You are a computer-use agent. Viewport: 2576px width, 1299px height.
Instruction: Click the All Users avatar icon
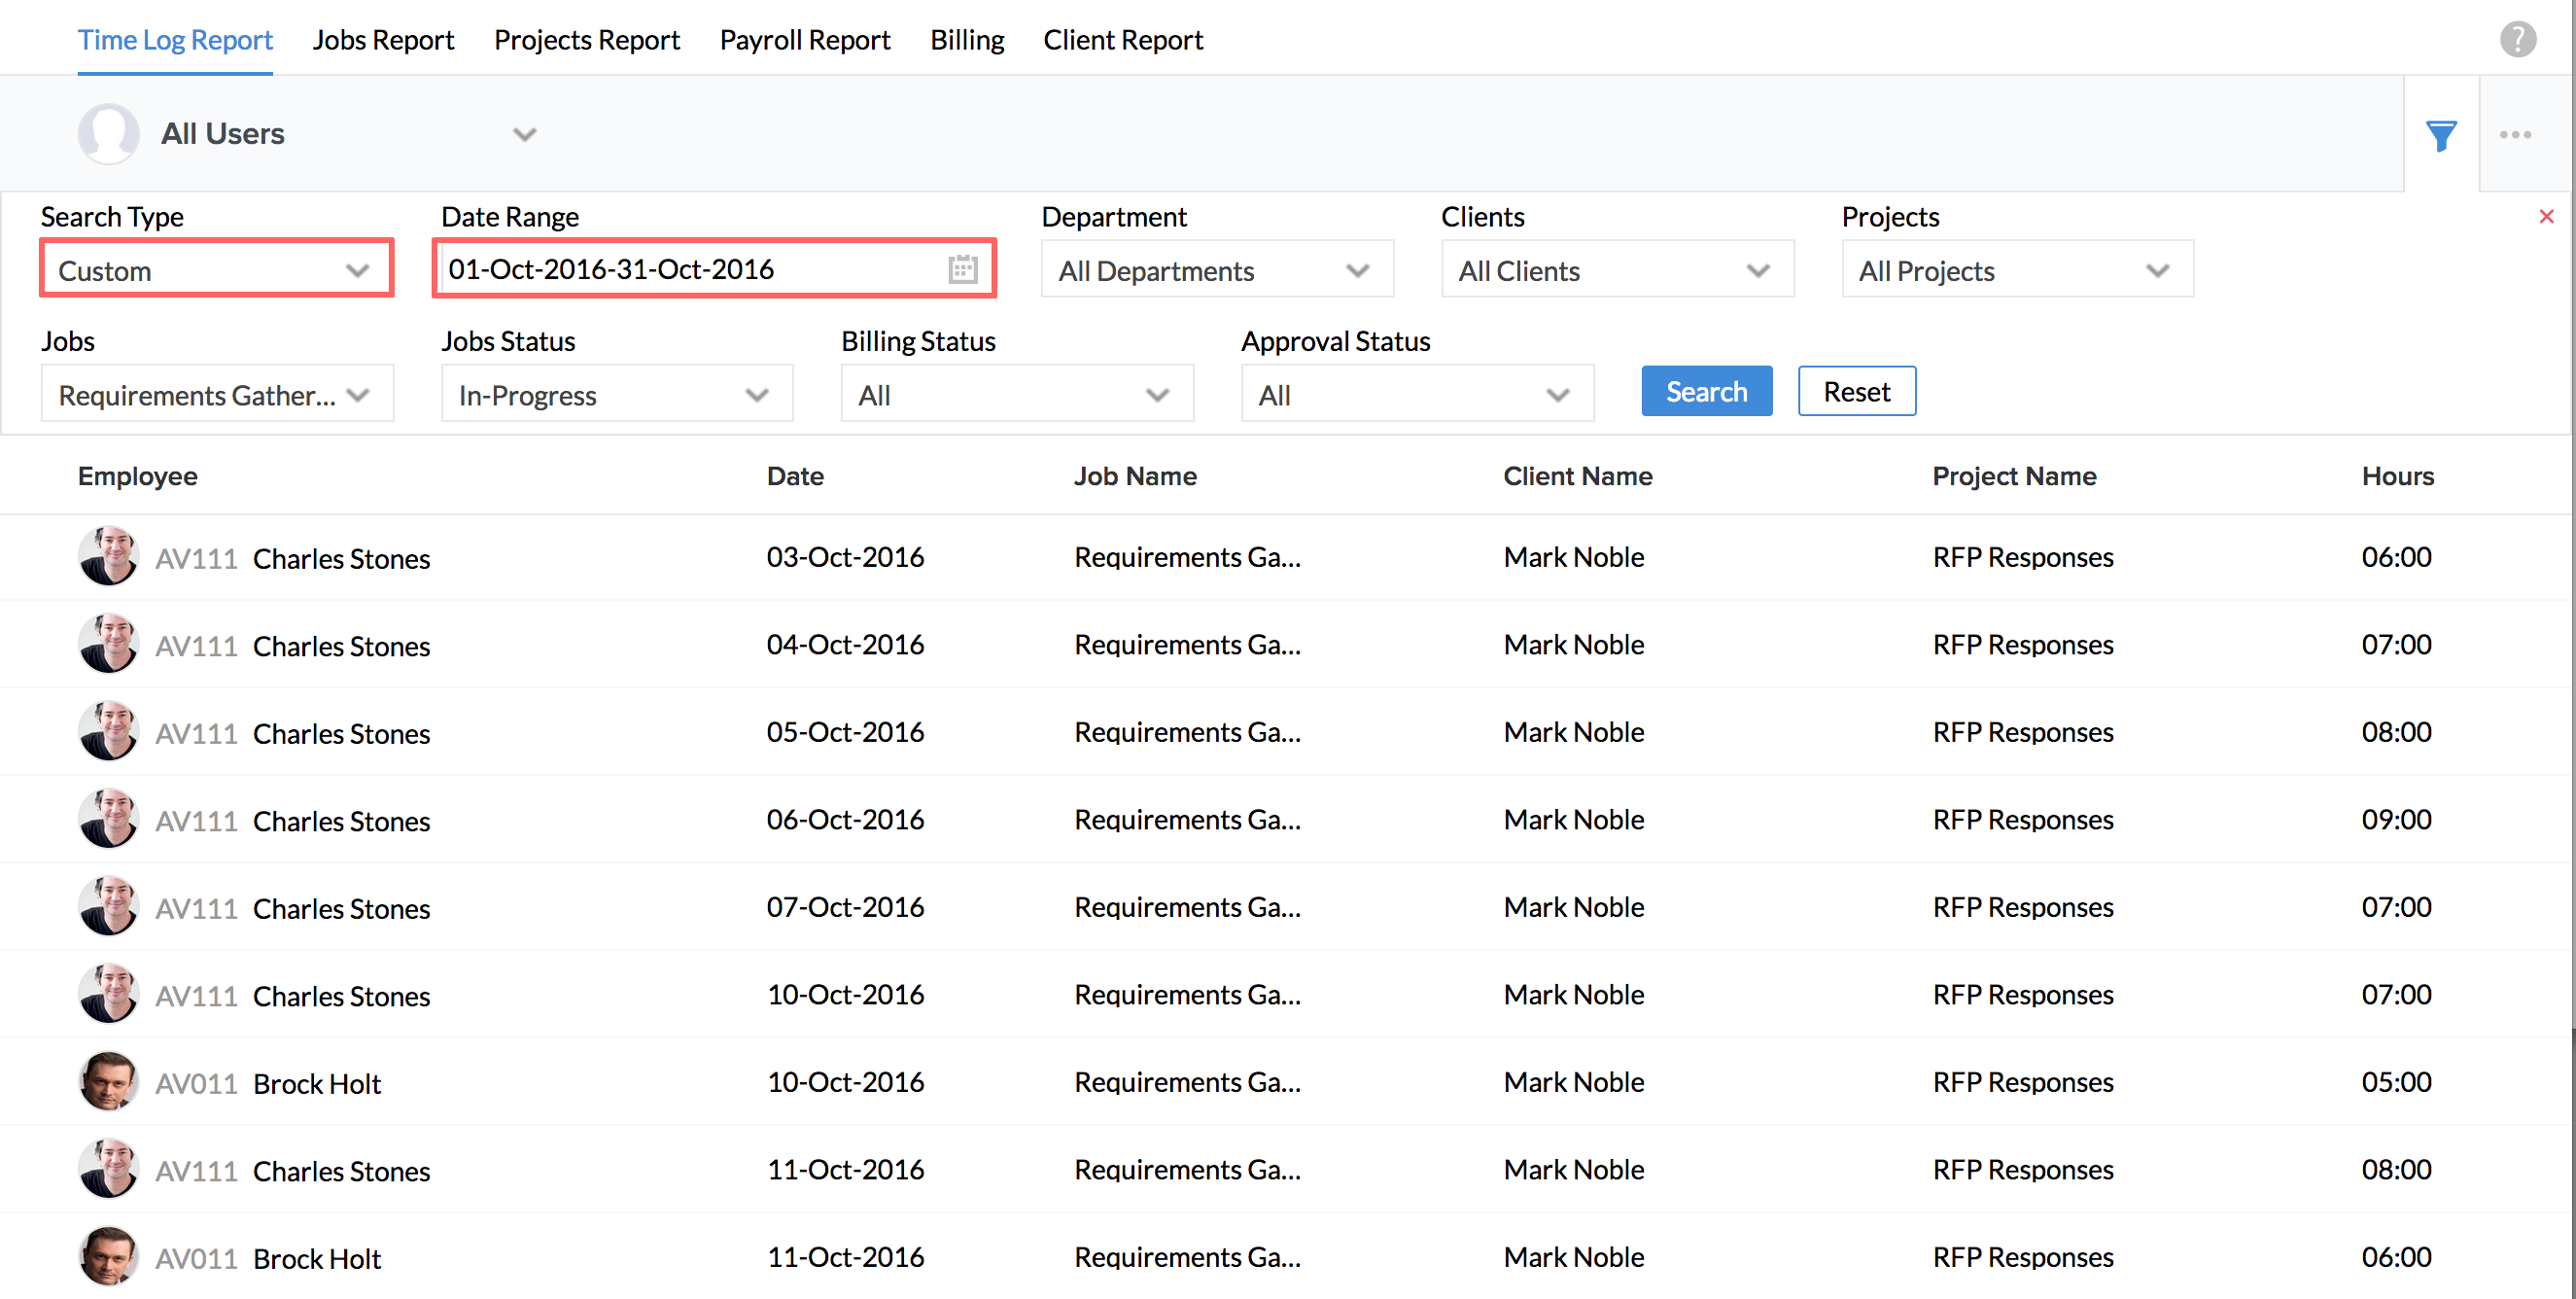pos(108,134)
